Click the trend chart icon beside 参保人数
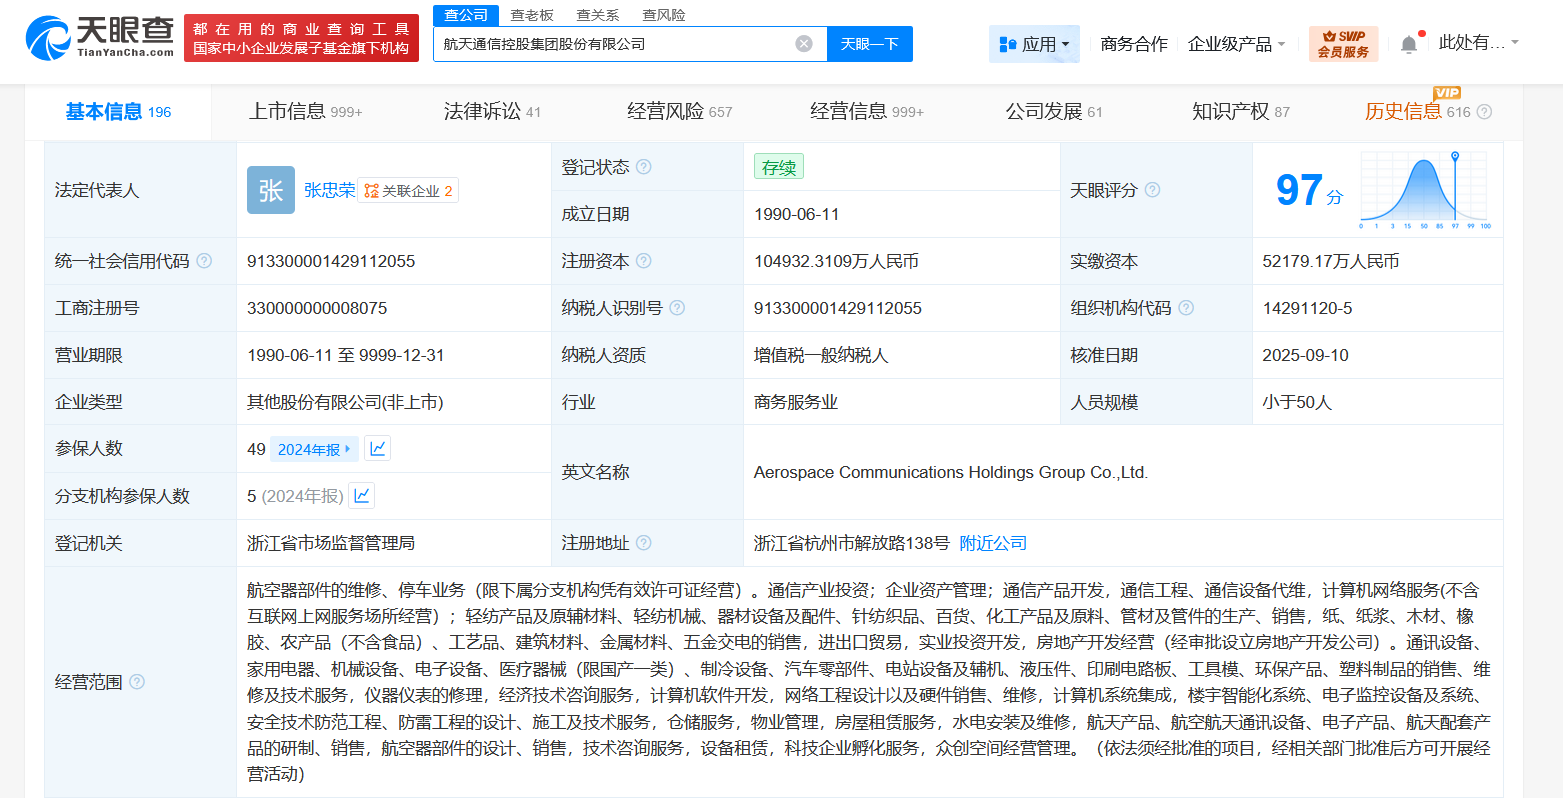 tap(377, 448)
